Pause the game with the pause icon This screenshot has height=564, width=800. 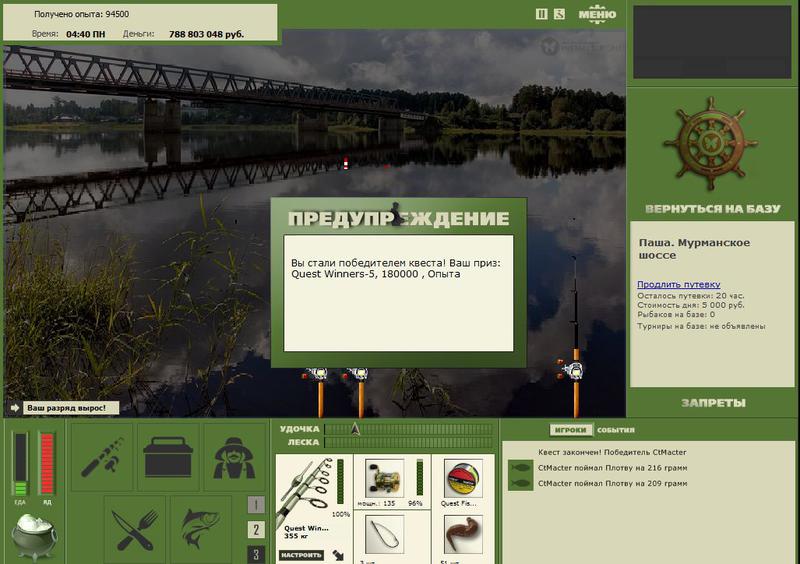tap(541, 14)
